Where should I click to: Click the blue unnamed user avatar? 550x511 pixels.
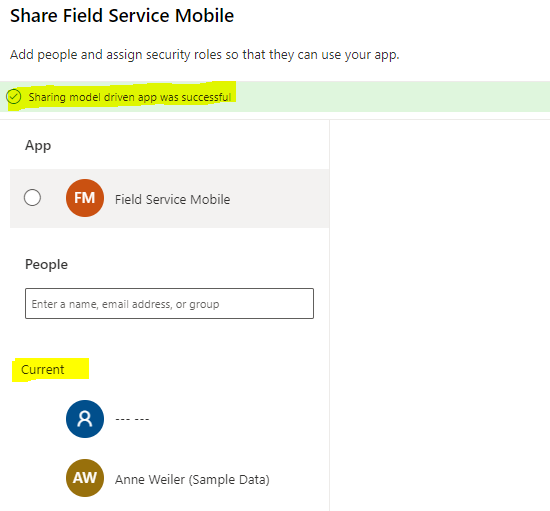point(85,419)
